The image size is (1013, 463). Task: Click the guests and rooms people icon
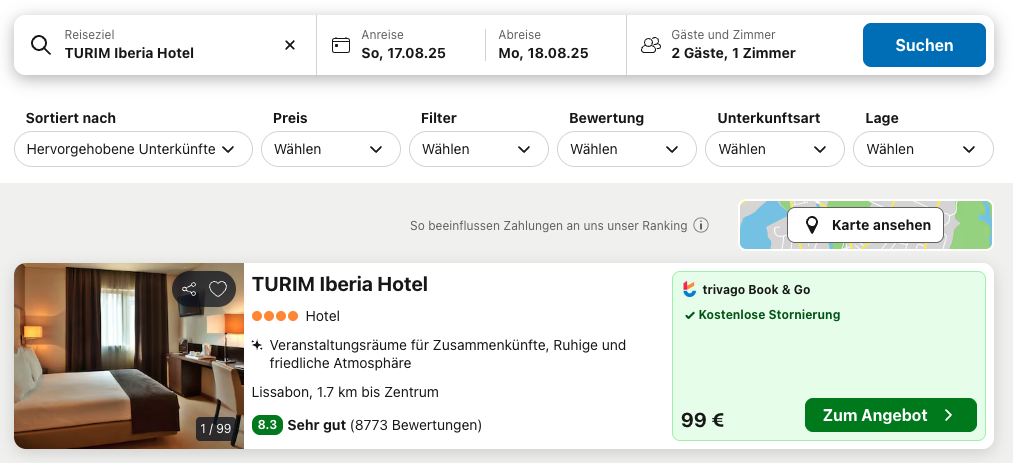651,45
